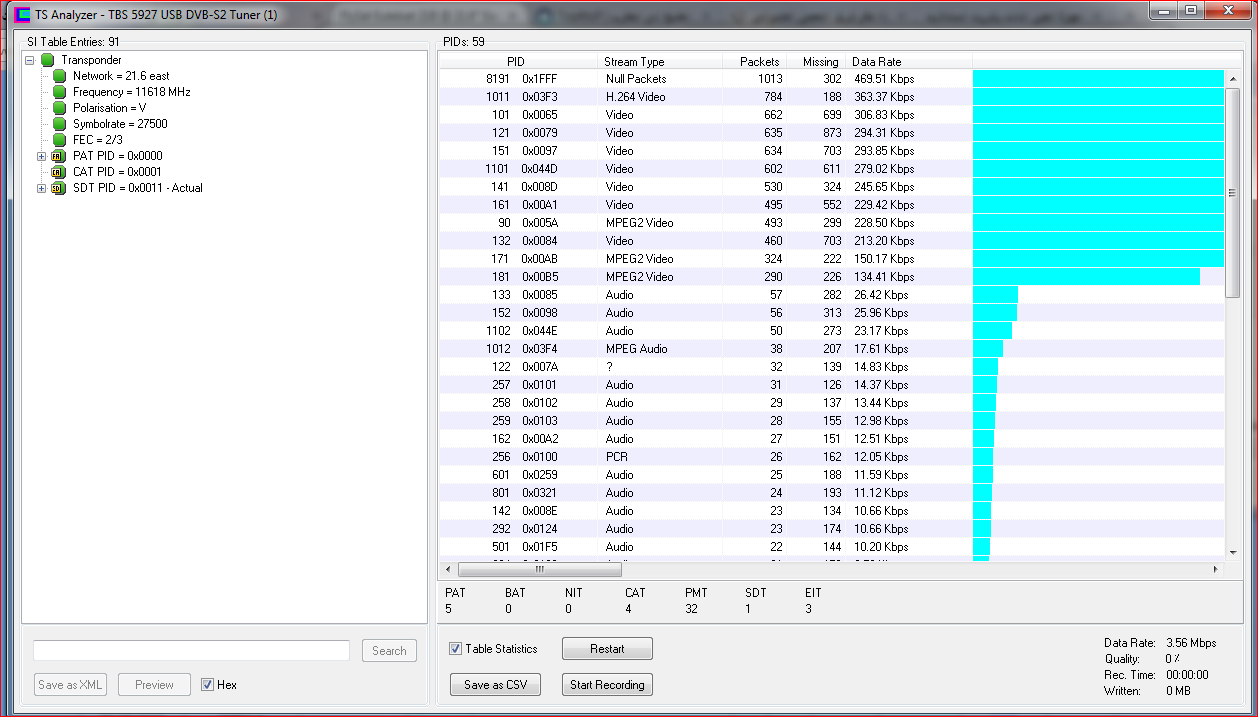Uncheck the Hex checkbox
Screen dimensions: 1258x717
tap(208, 685)
